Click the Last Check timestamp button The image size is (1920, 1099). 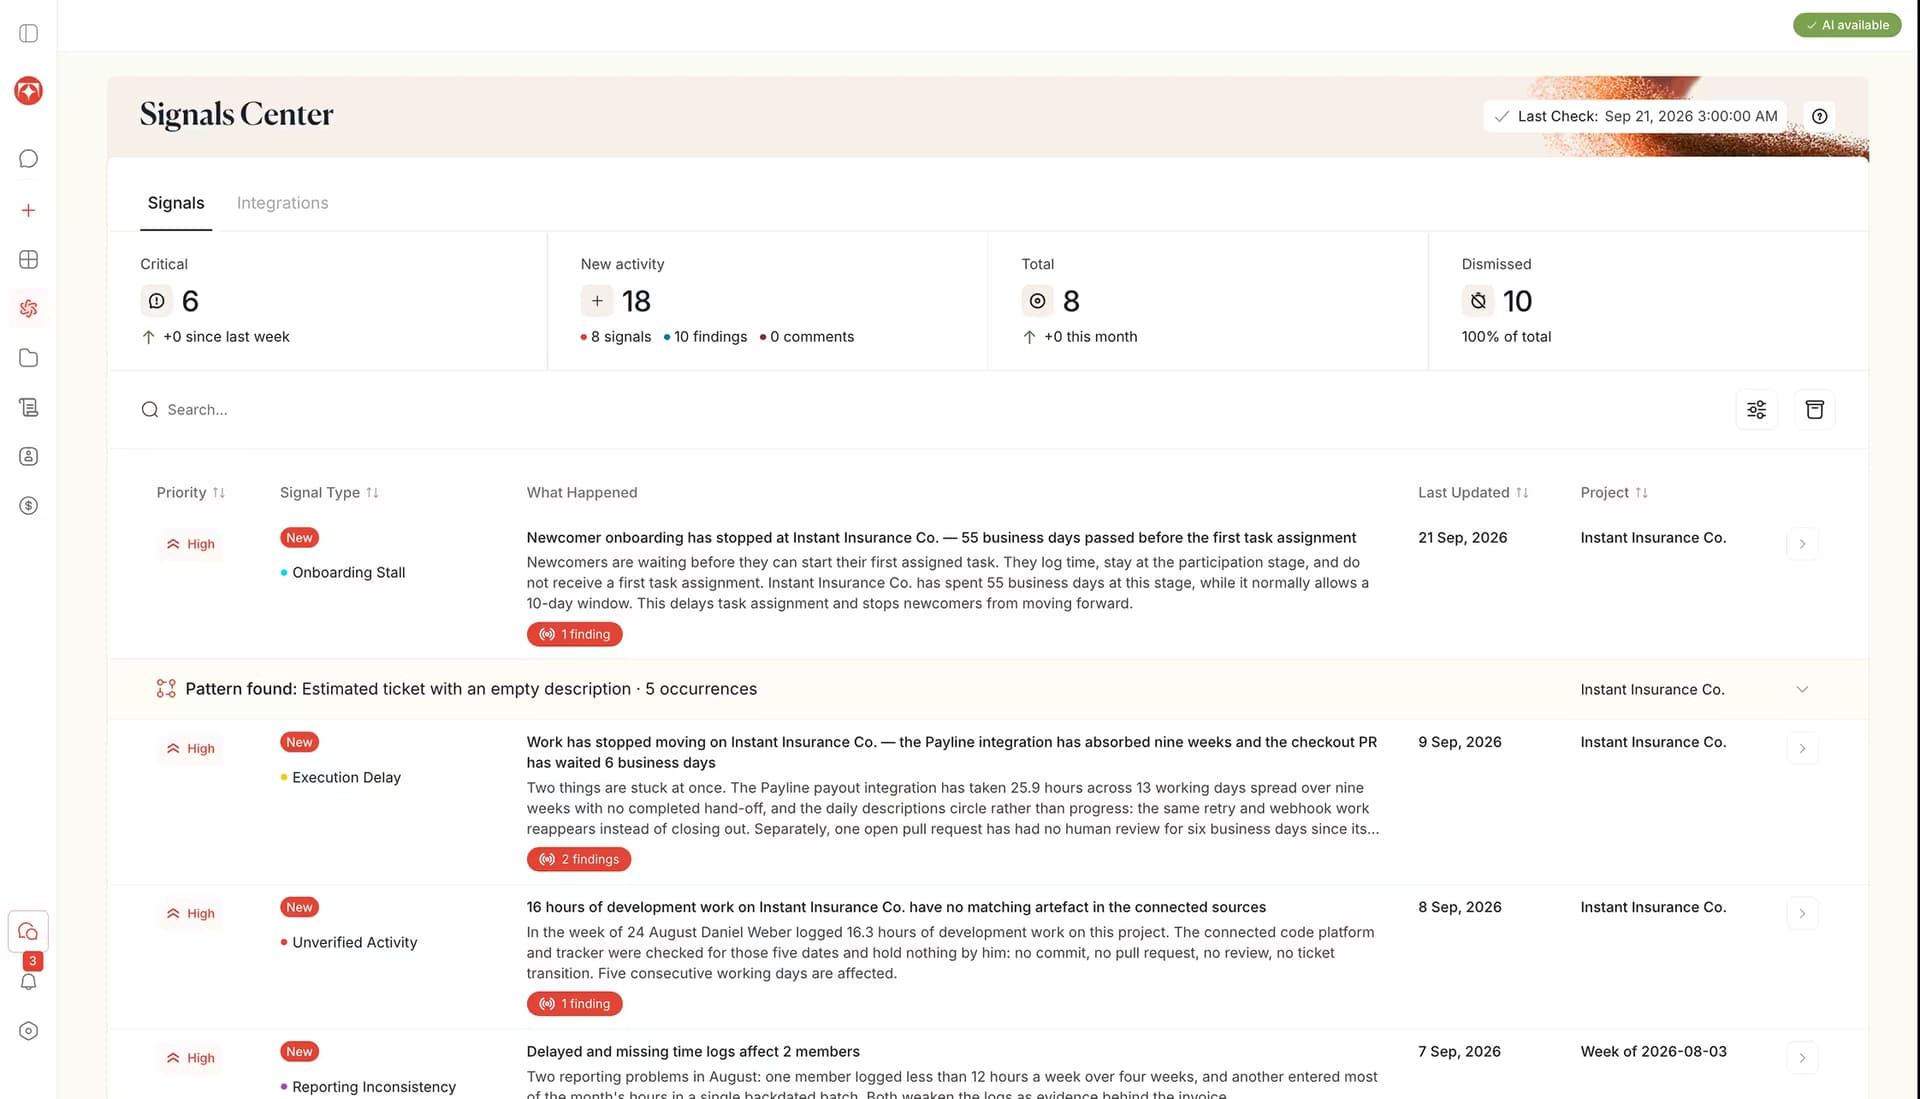[x=1636, y=116]
